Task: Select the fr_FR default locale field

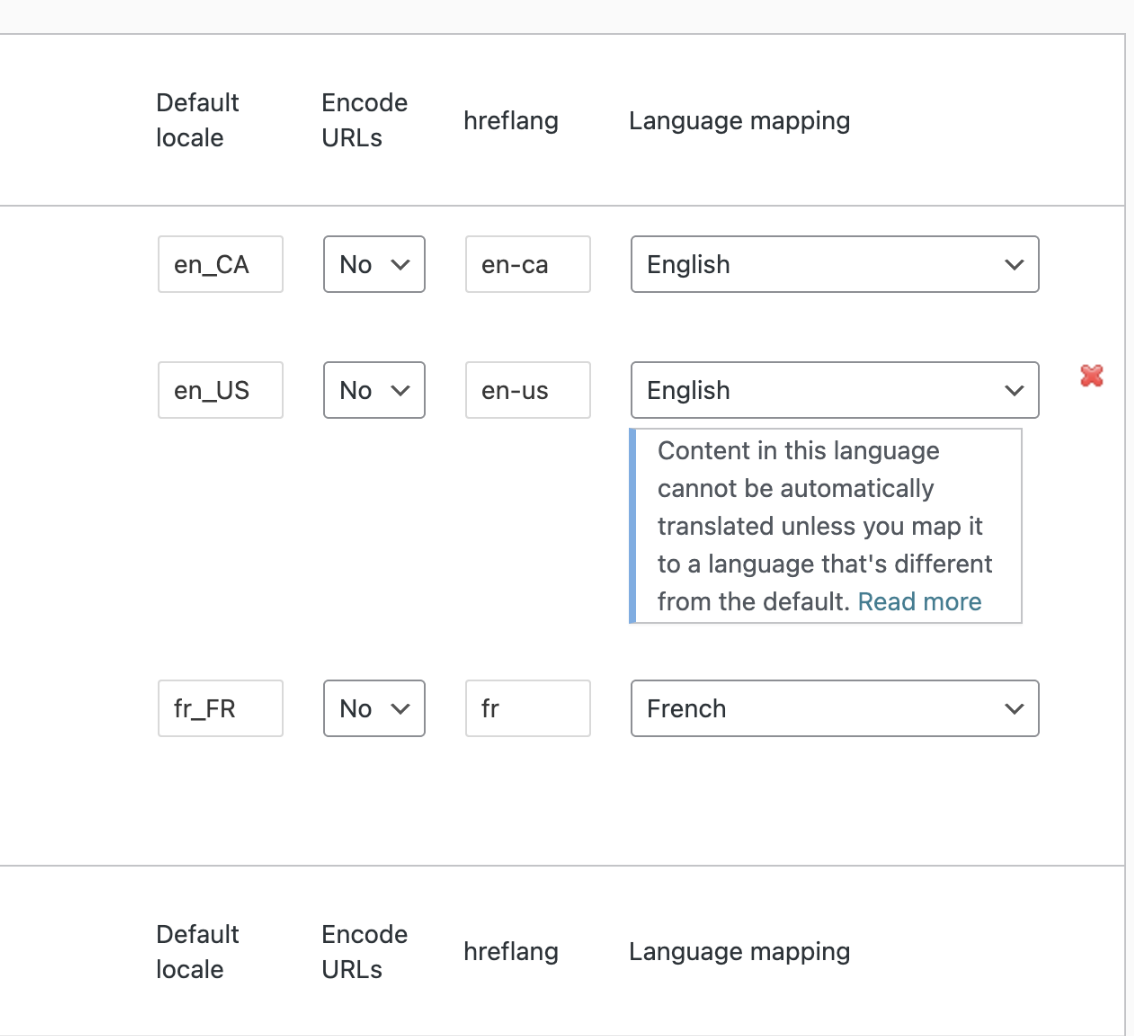Action: pos(220,709)
